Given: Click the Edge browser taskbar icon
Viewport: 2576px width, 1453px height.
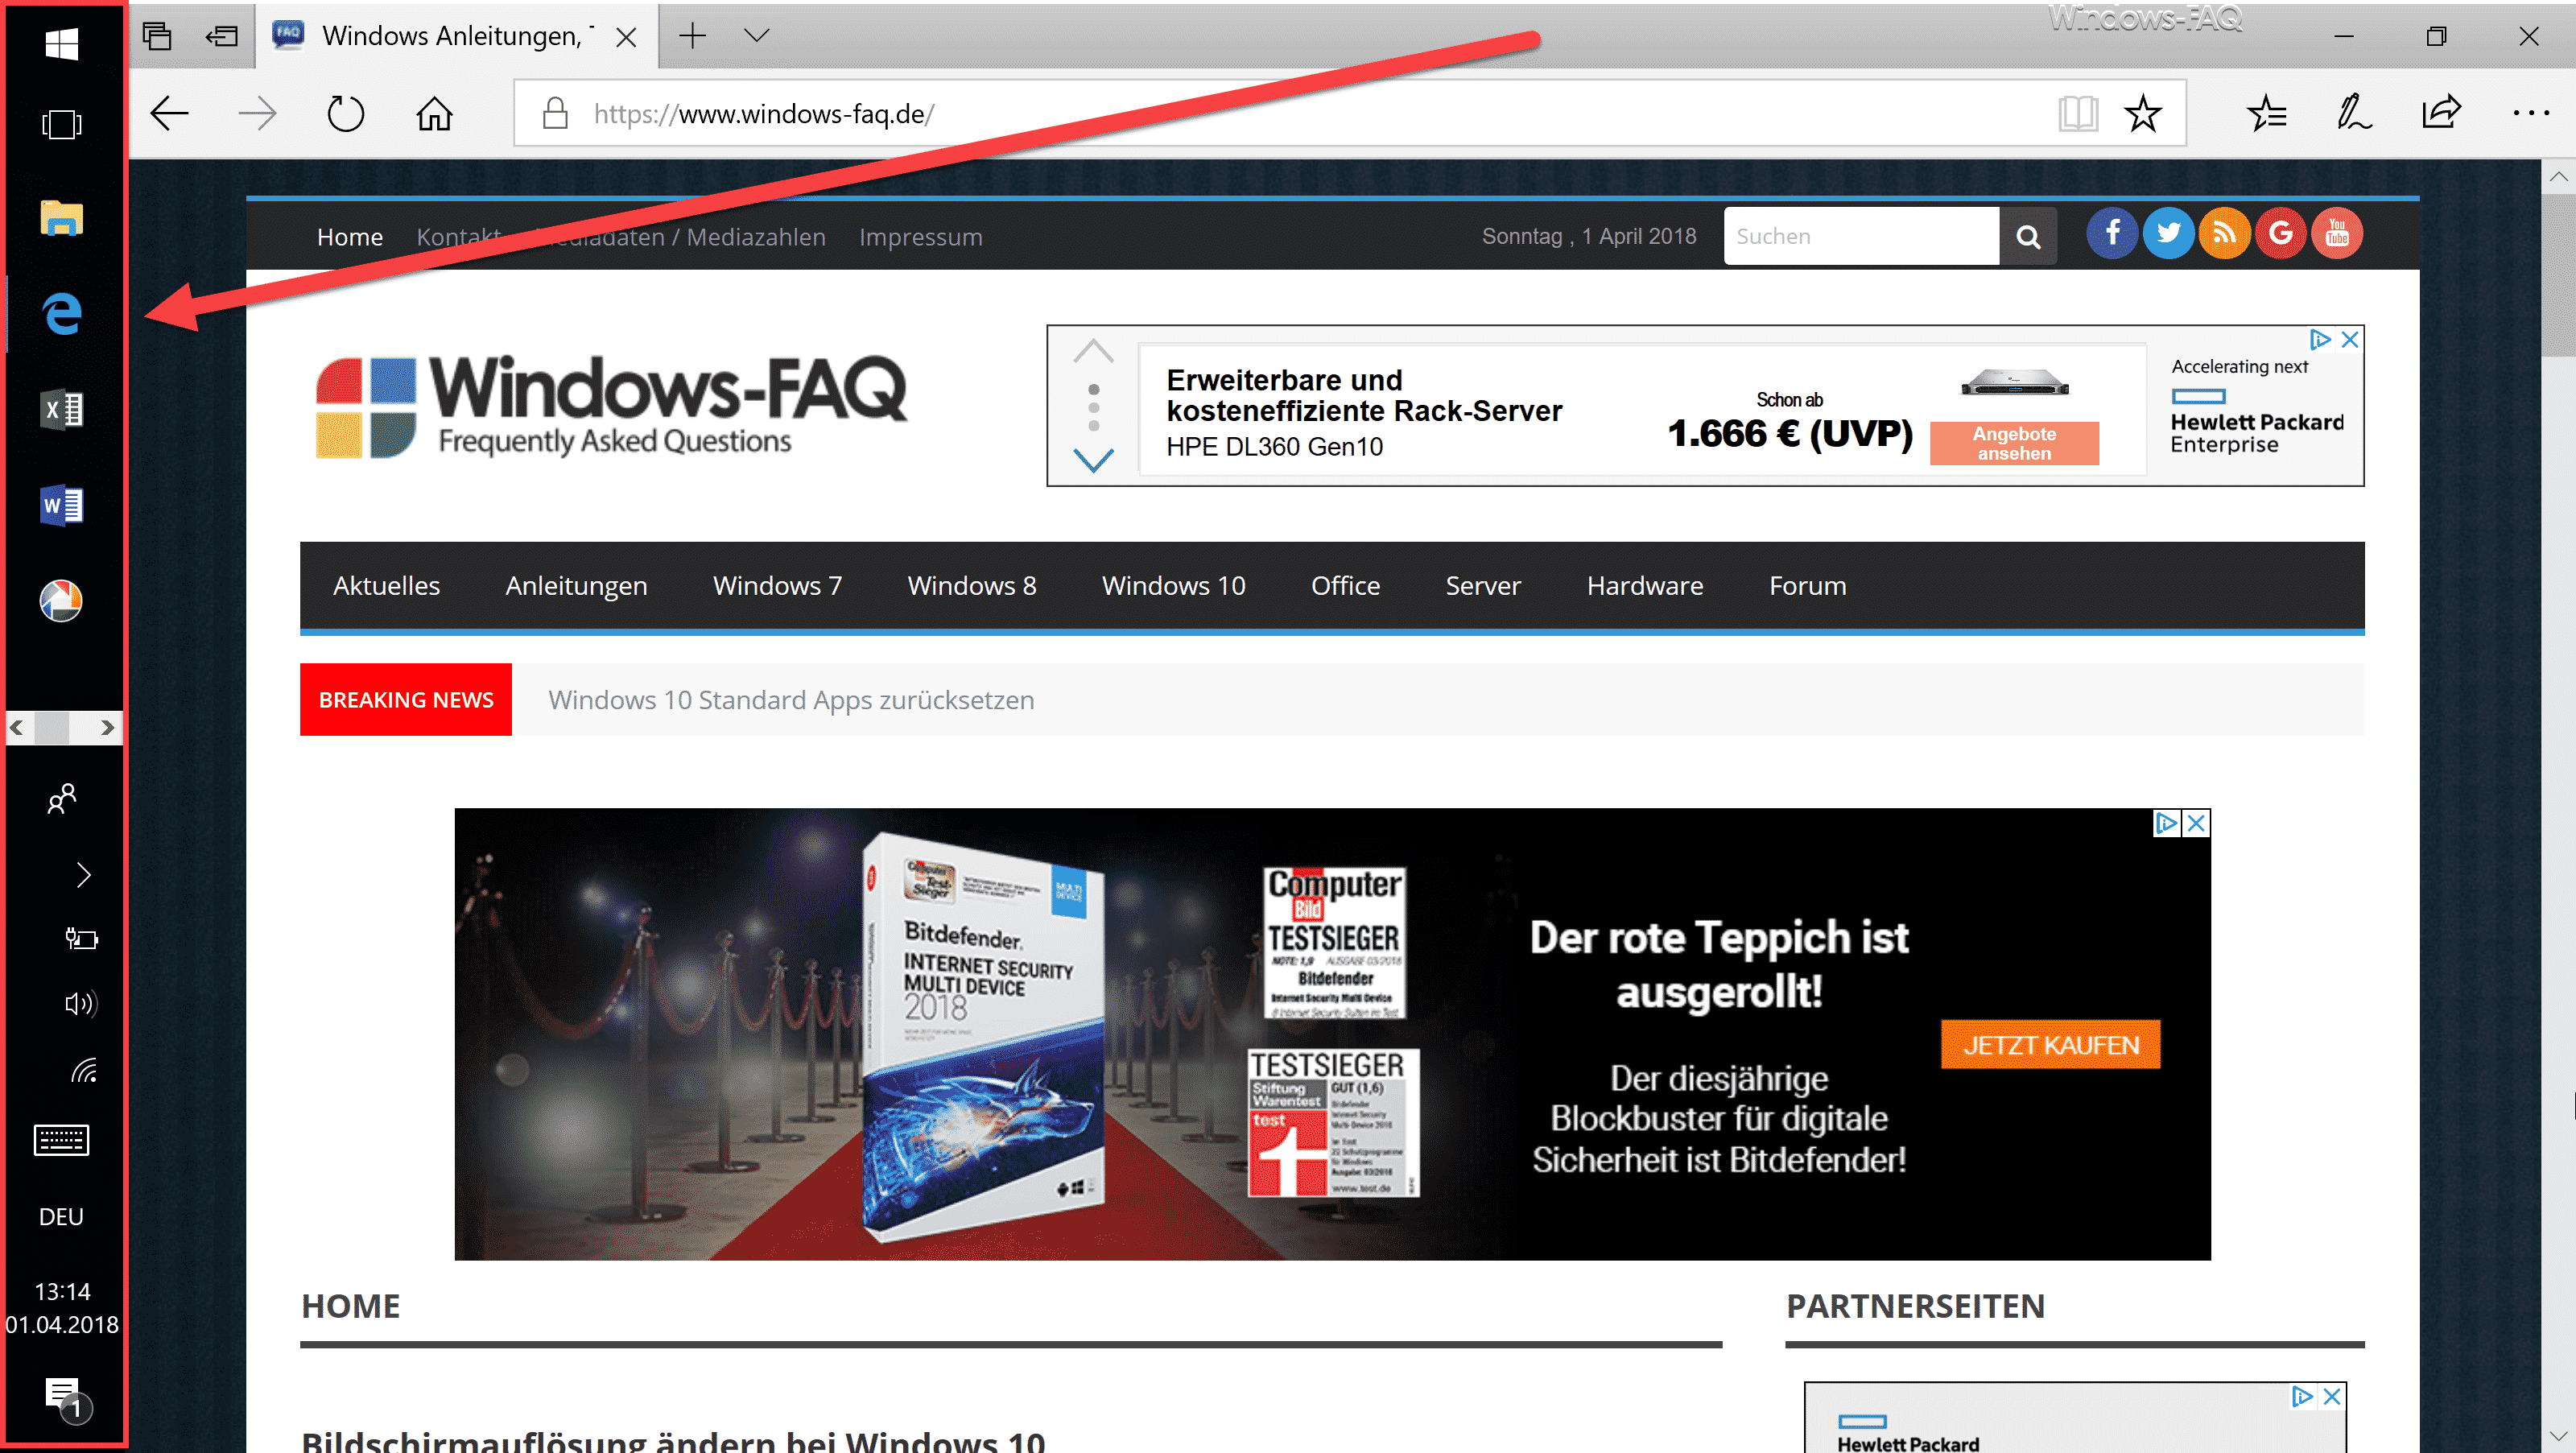Looking at the screenshot, I should coord(62,314).
